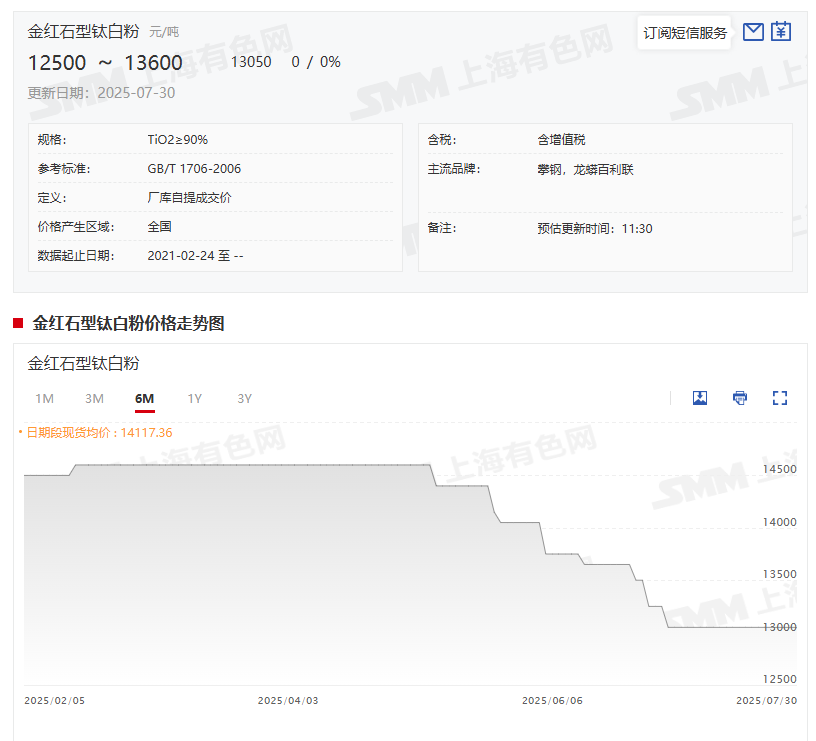Print the price trend chart
The width and height of the screenshot is (816, 741).
(x=740, y=398)
